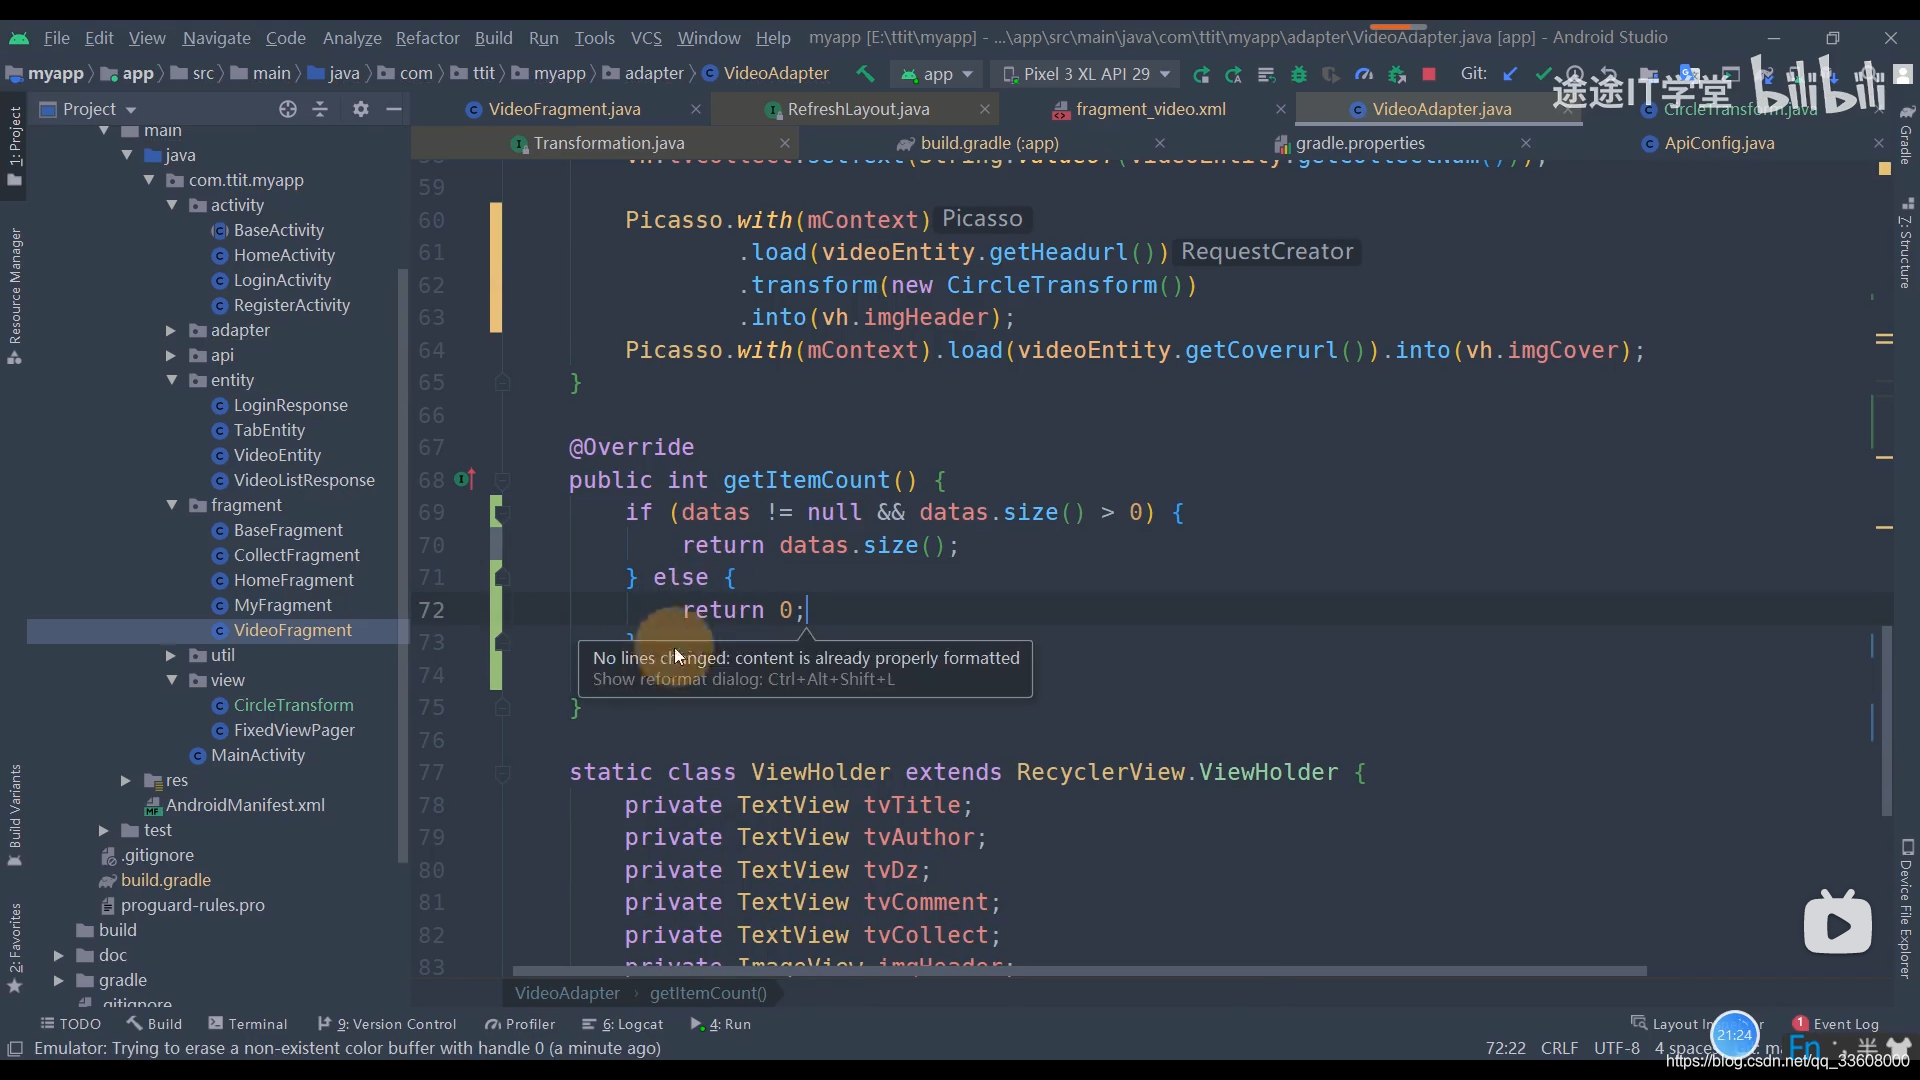Click the Project tree vertical scrollbar

(x=403, y=565)
